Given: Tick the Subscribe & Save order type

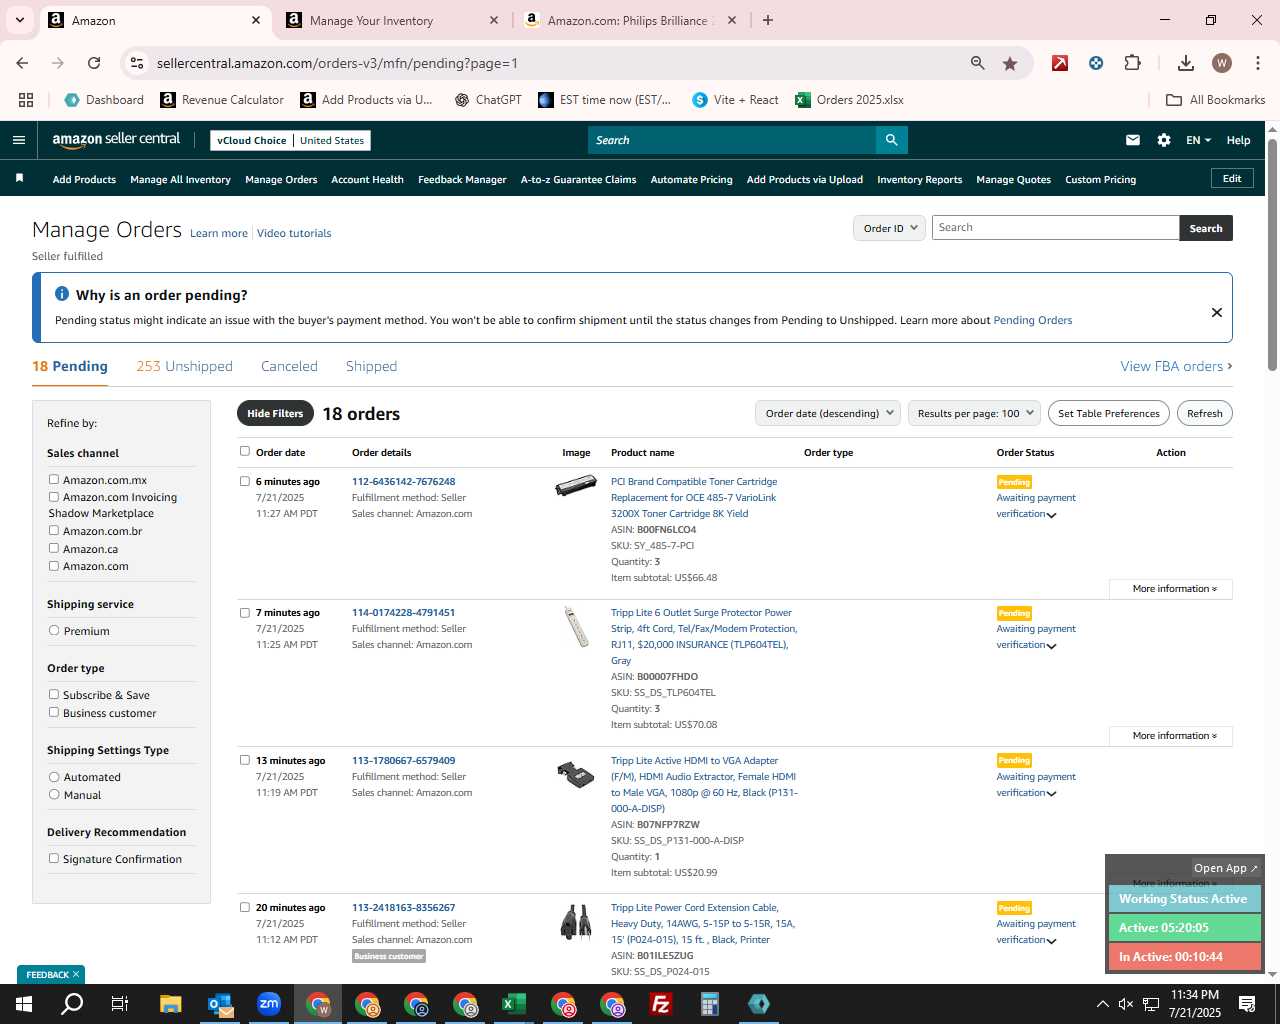Looking at the screenshot, I should click(54, 694).
